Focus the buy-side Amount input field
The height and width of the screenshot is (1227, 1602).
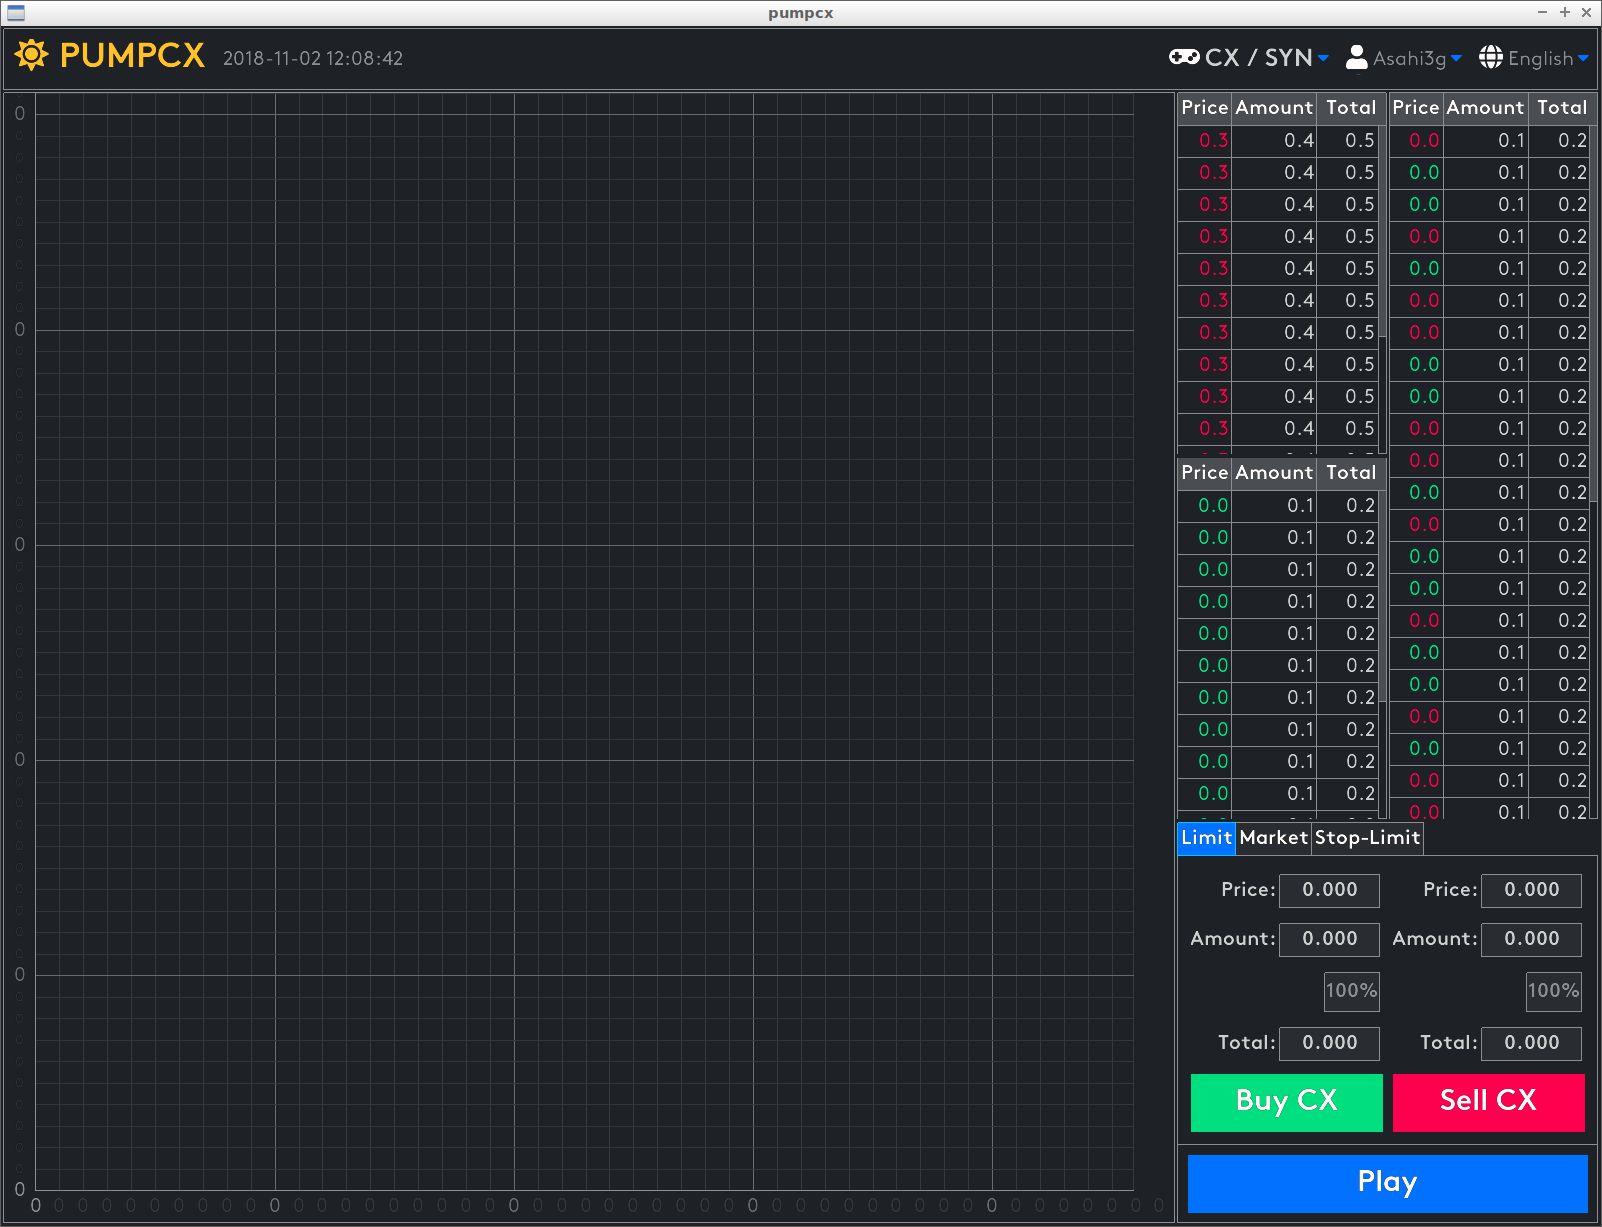click(1330, 939)
